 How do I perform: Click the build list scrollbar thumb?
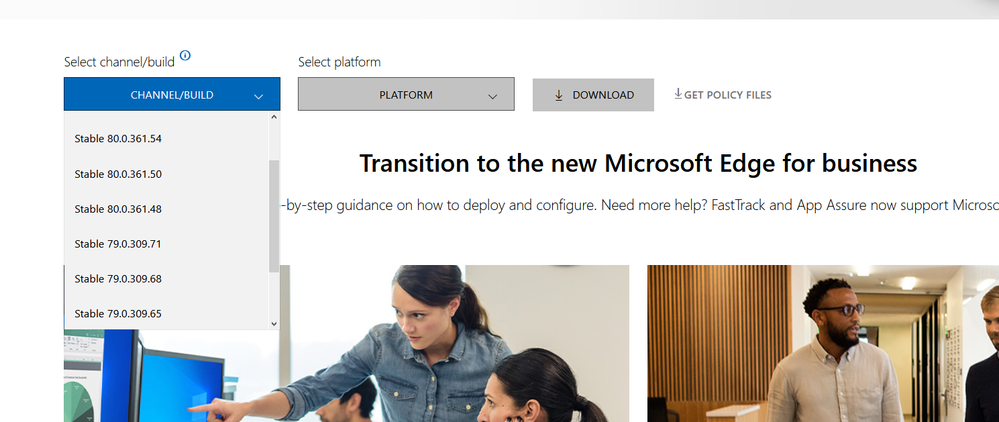pyautogui.click(x=275, y=215)
